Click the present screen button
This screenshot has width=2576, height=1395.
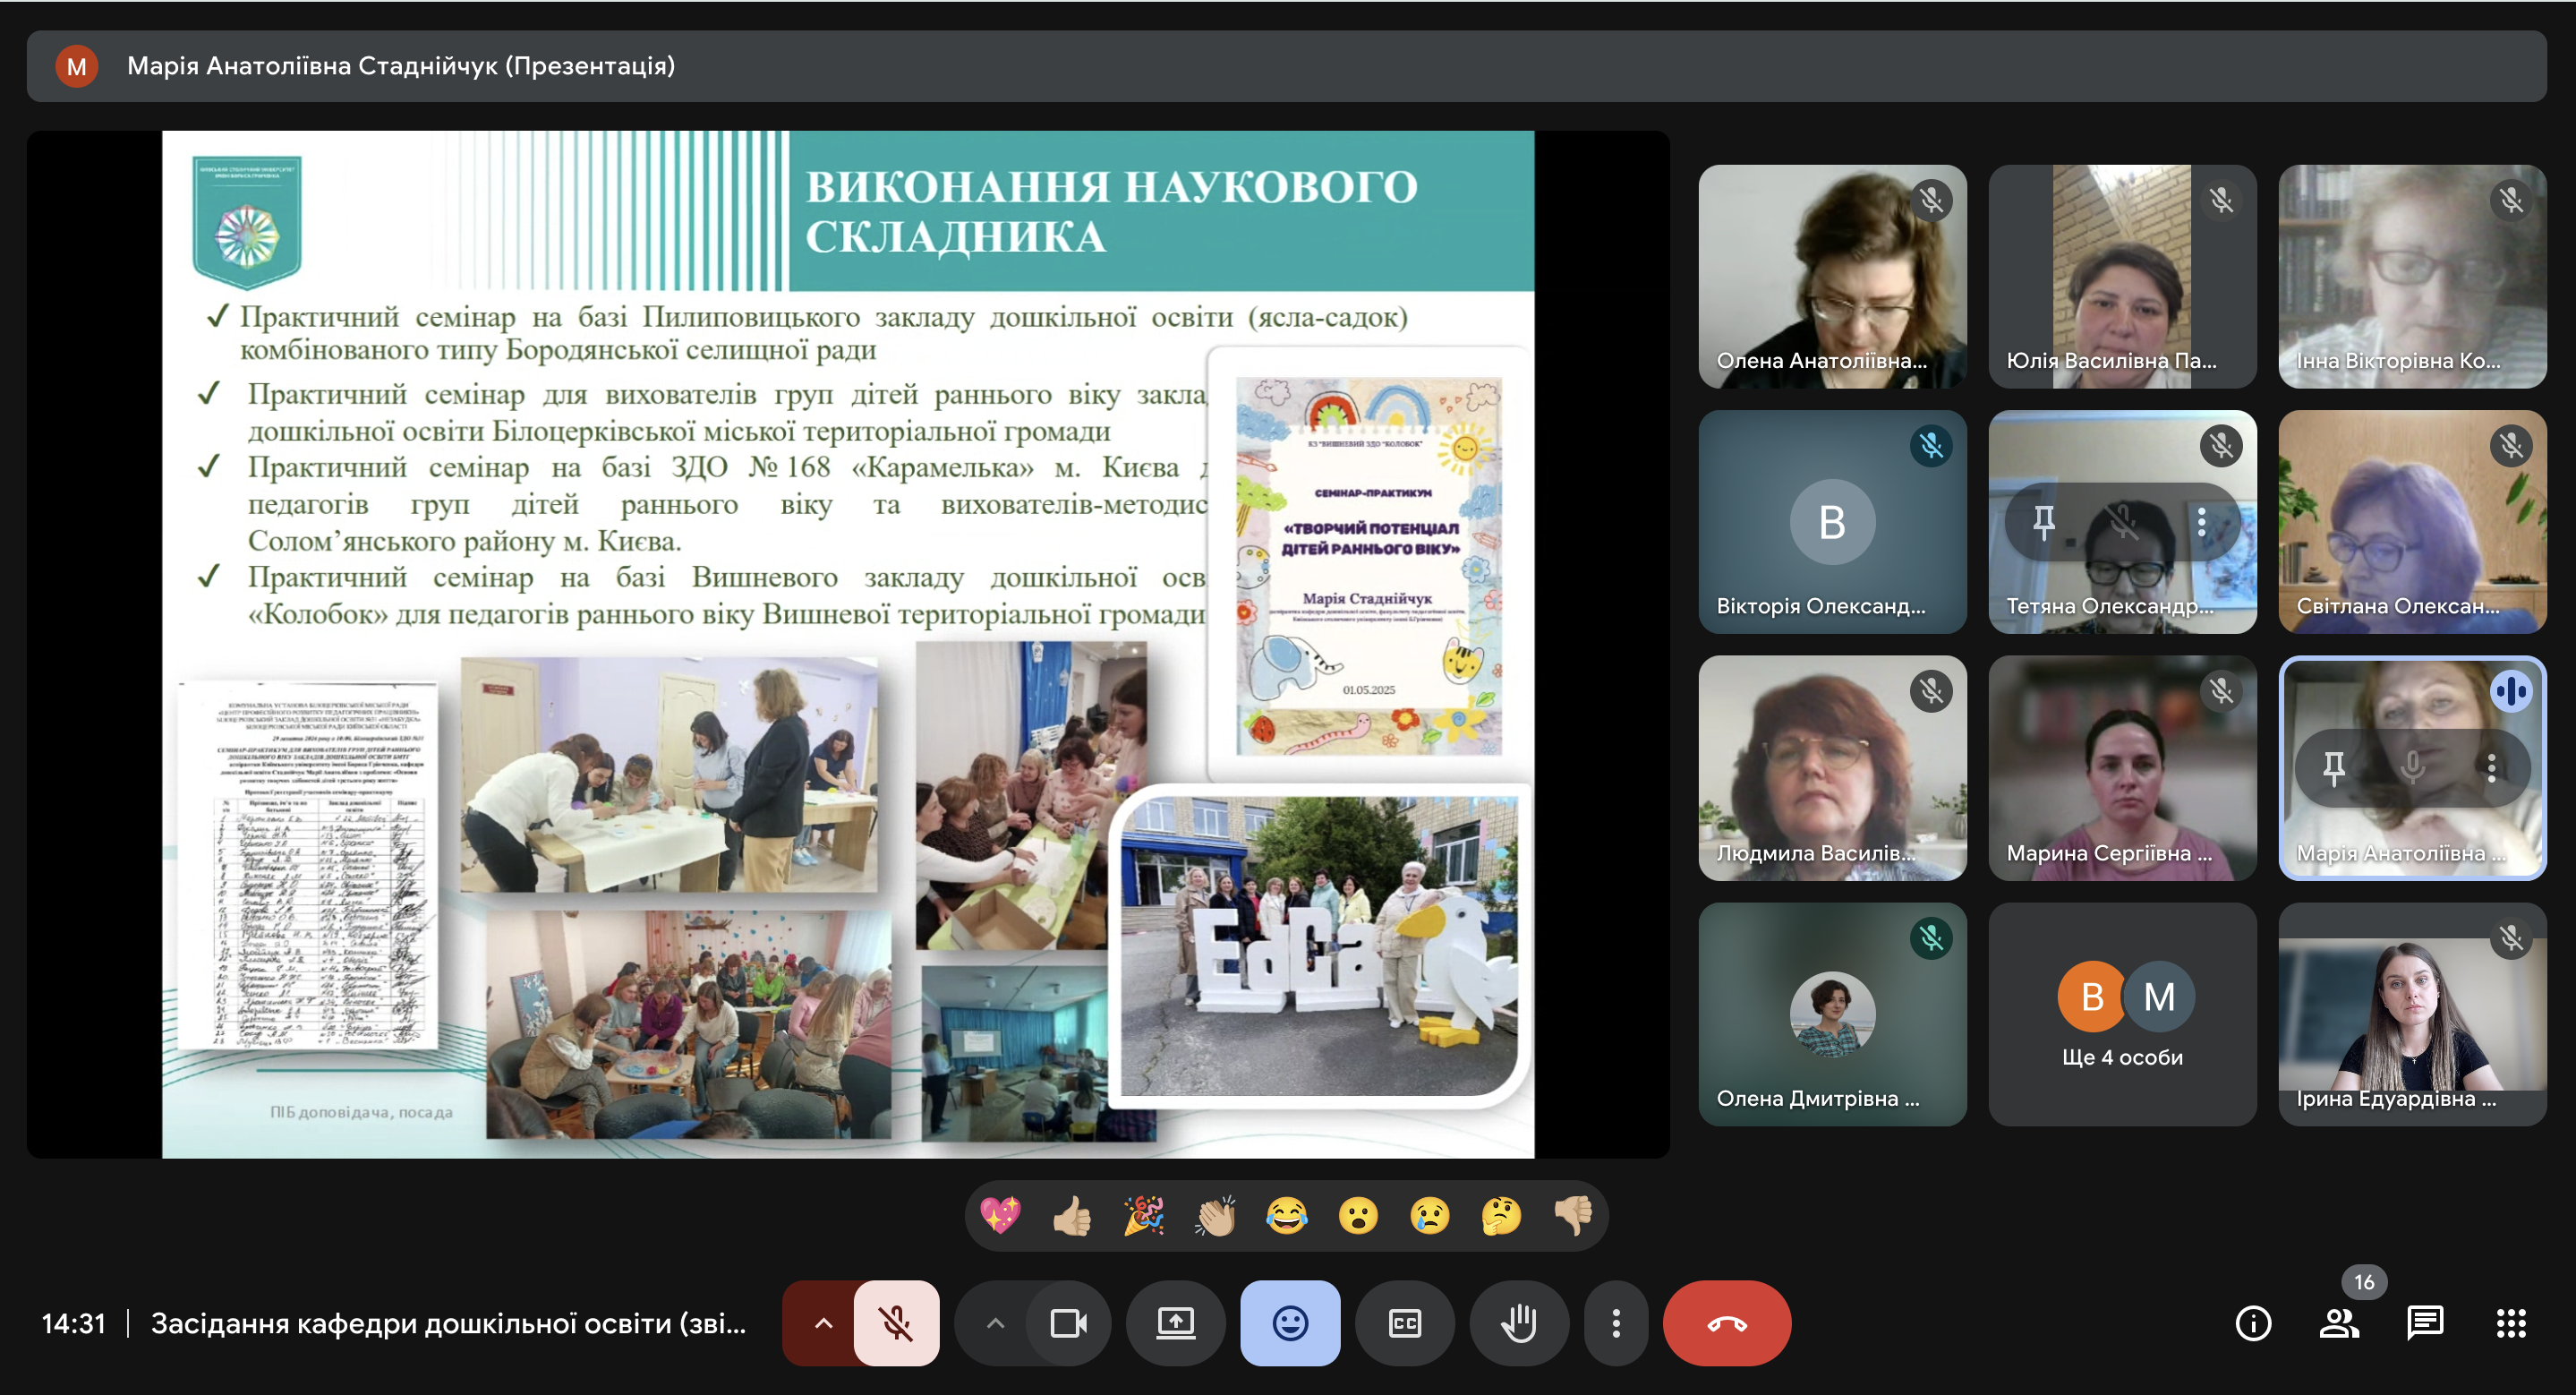pos(1175,1323)
